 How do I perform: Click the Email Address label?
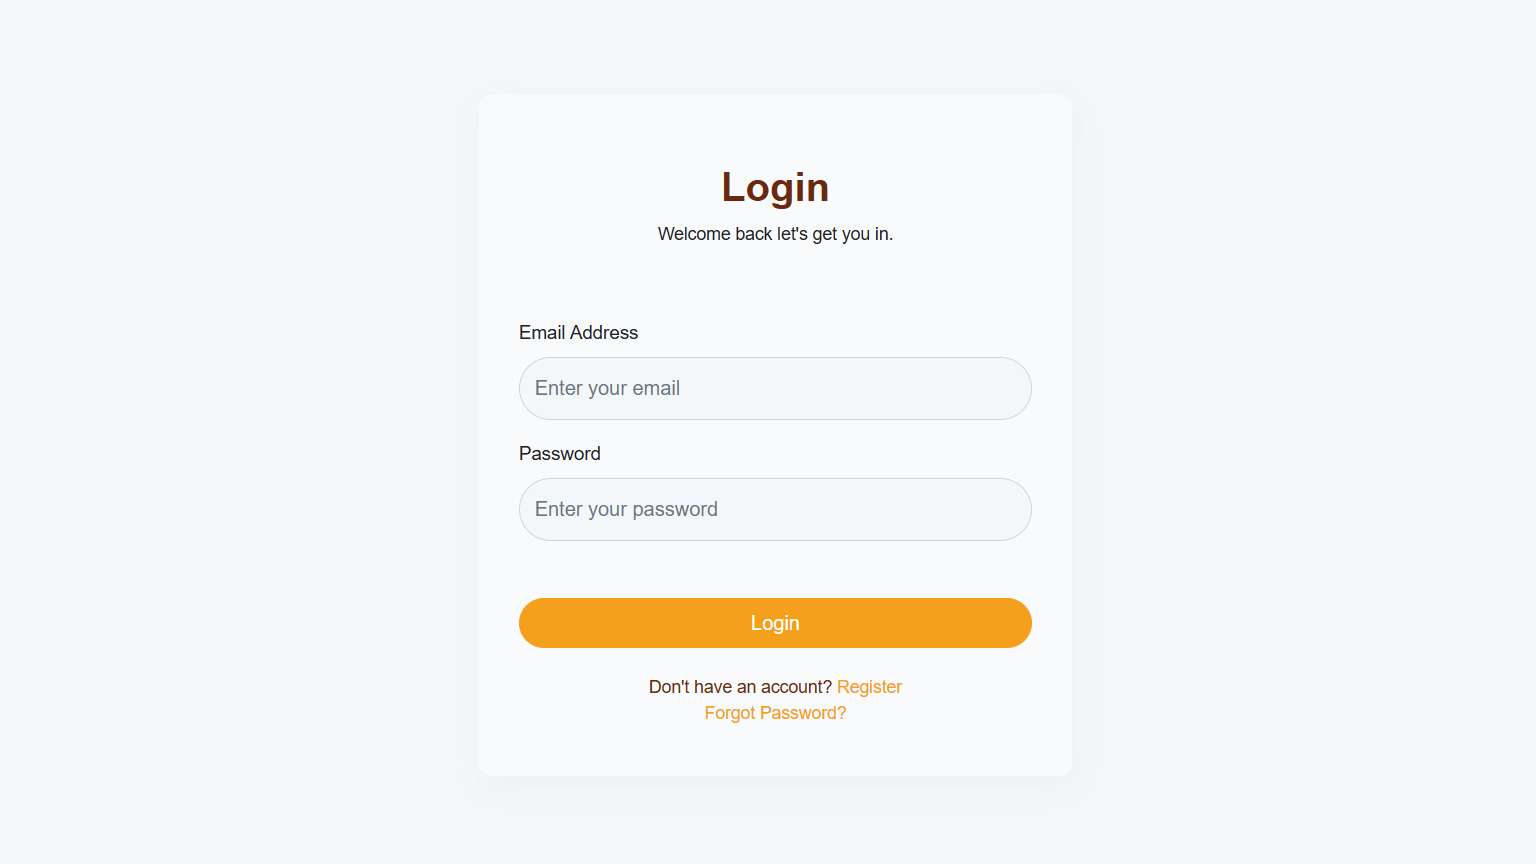pyautogui.click(x=578, y=333)
